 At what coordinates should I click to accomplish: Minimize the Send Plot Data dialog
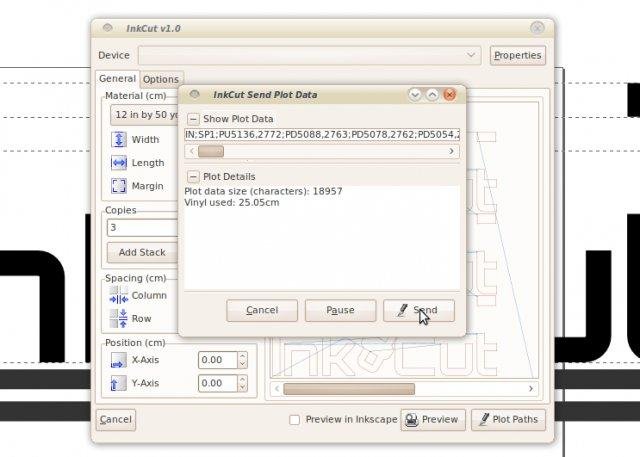(x=415, y=95)
